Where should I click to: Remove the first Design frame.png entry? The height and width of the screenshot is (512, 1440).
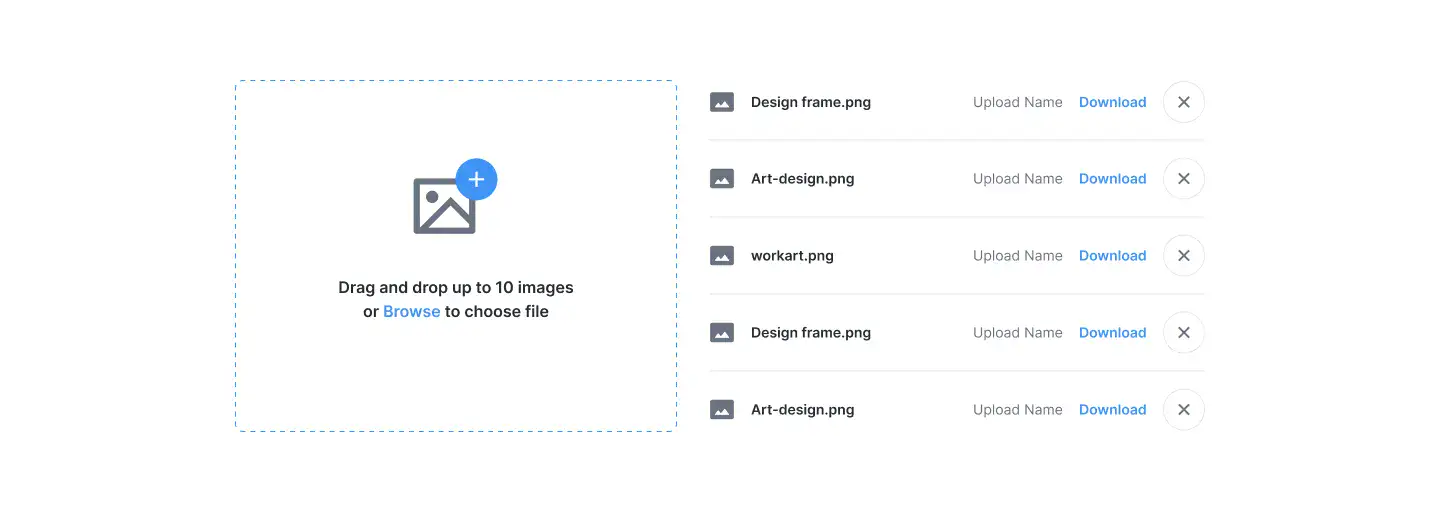coord(1184,102)
